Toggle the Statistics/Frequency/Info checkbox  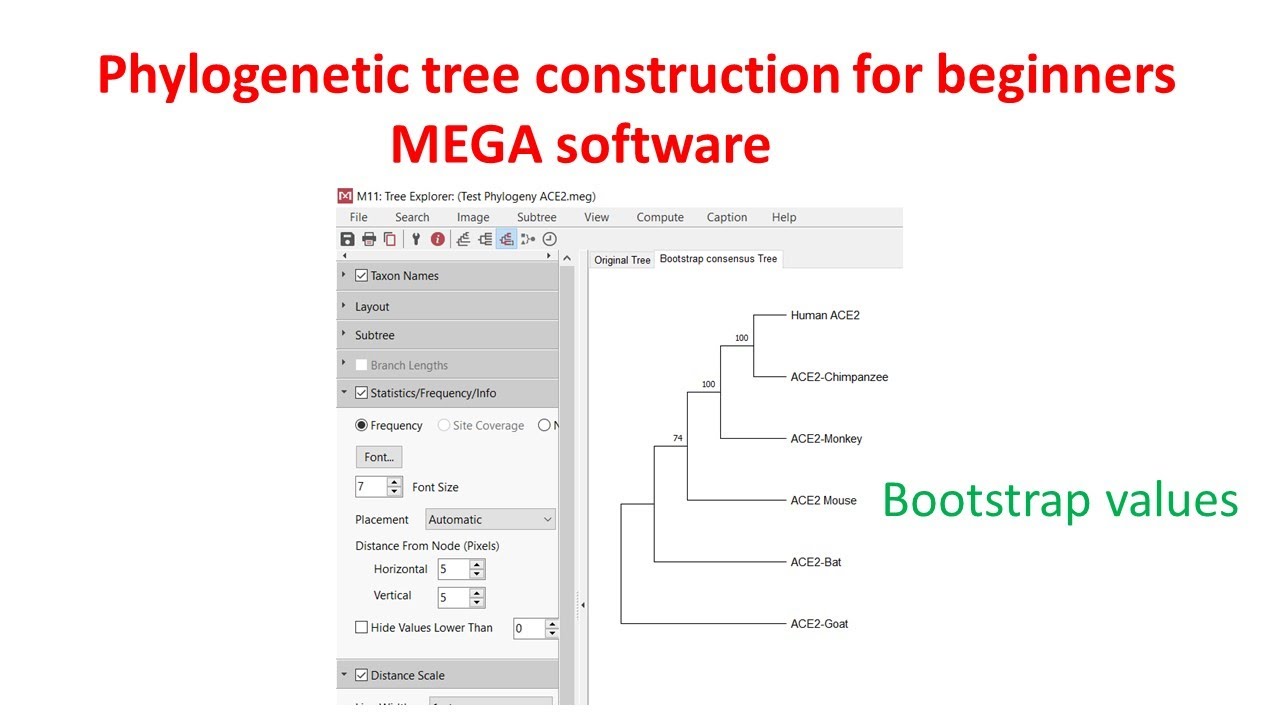coord(362,393)
